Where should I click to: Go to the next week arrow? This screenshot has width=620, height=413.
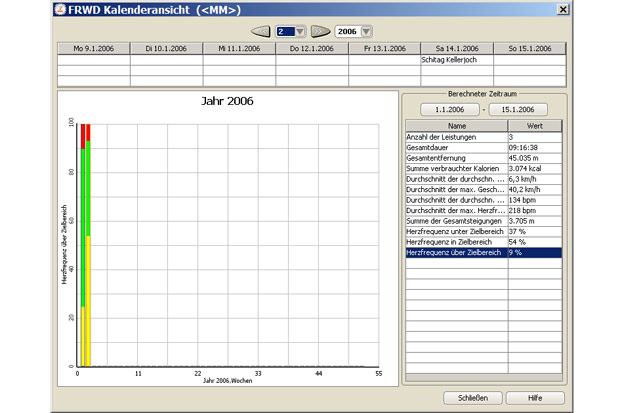319,31
